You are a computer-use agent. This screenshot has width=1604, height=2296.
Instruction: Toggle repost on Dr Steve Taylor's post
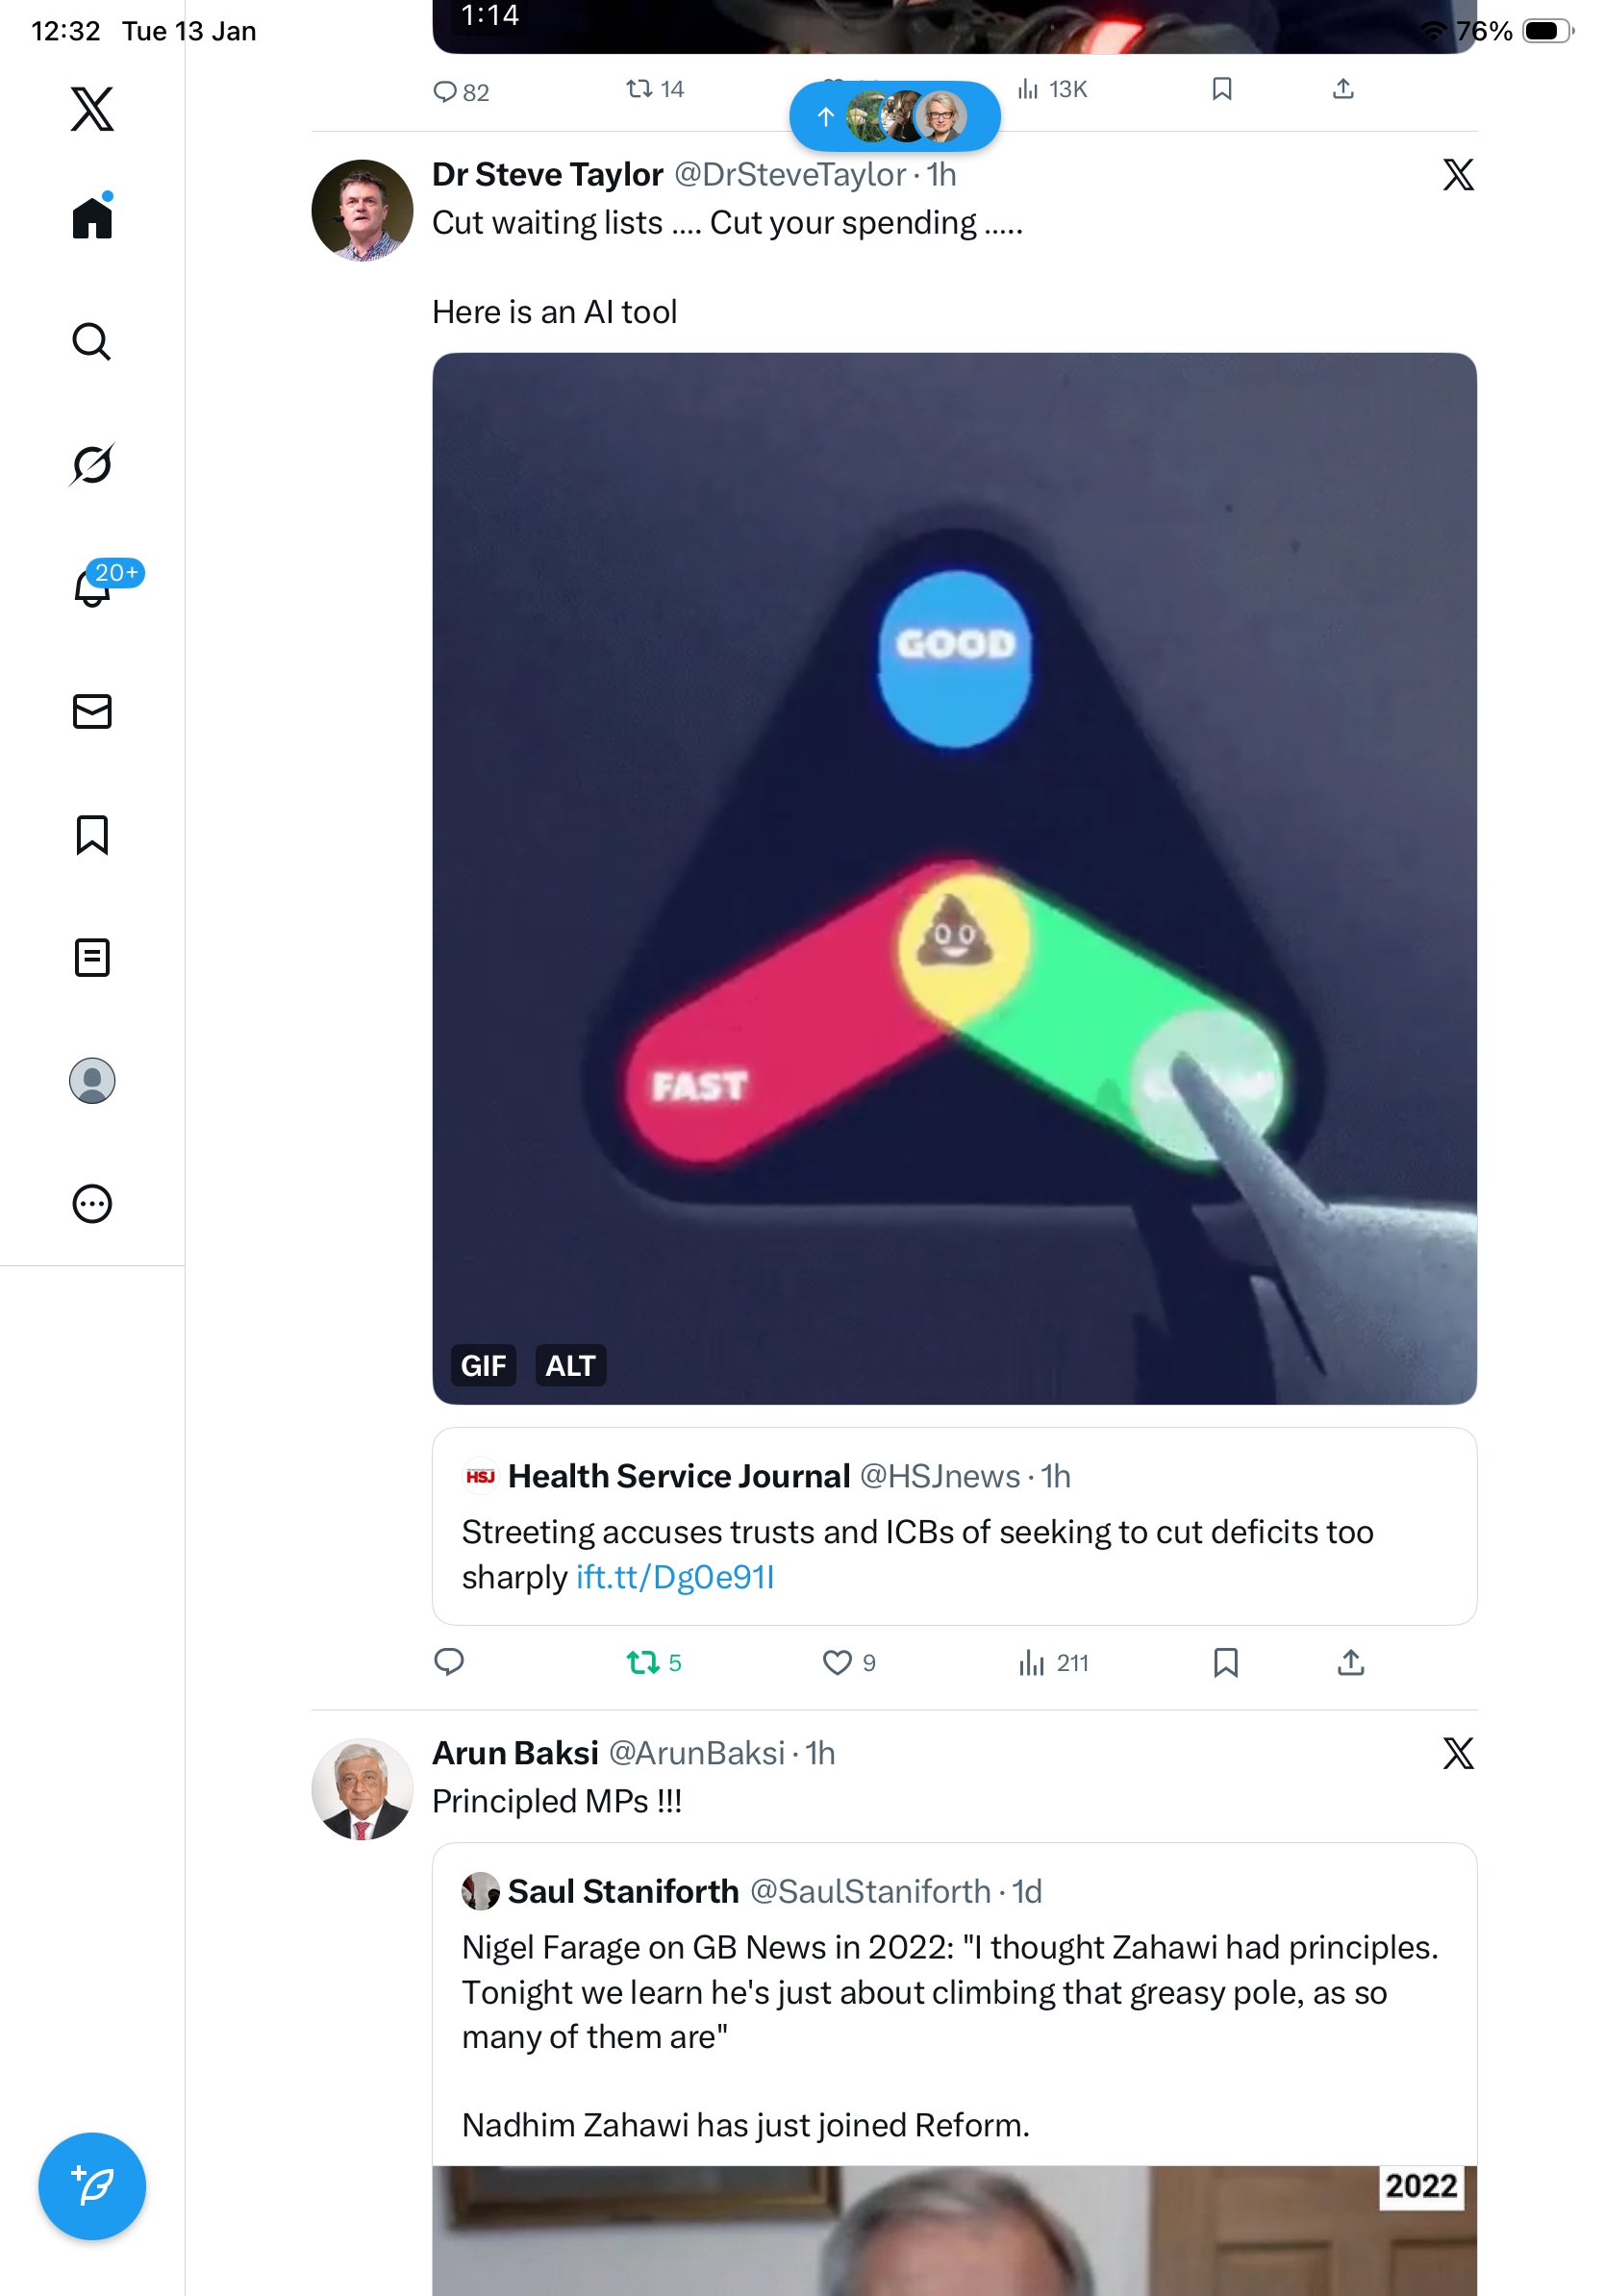pyautogui.click(x=642, y=1662)
